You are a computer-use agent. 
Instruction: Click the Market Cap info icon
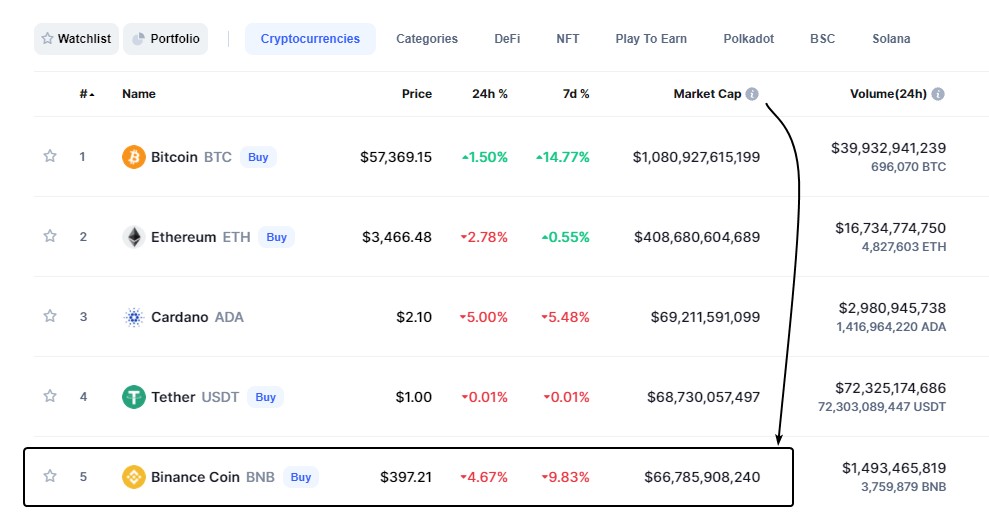[752, 94]
